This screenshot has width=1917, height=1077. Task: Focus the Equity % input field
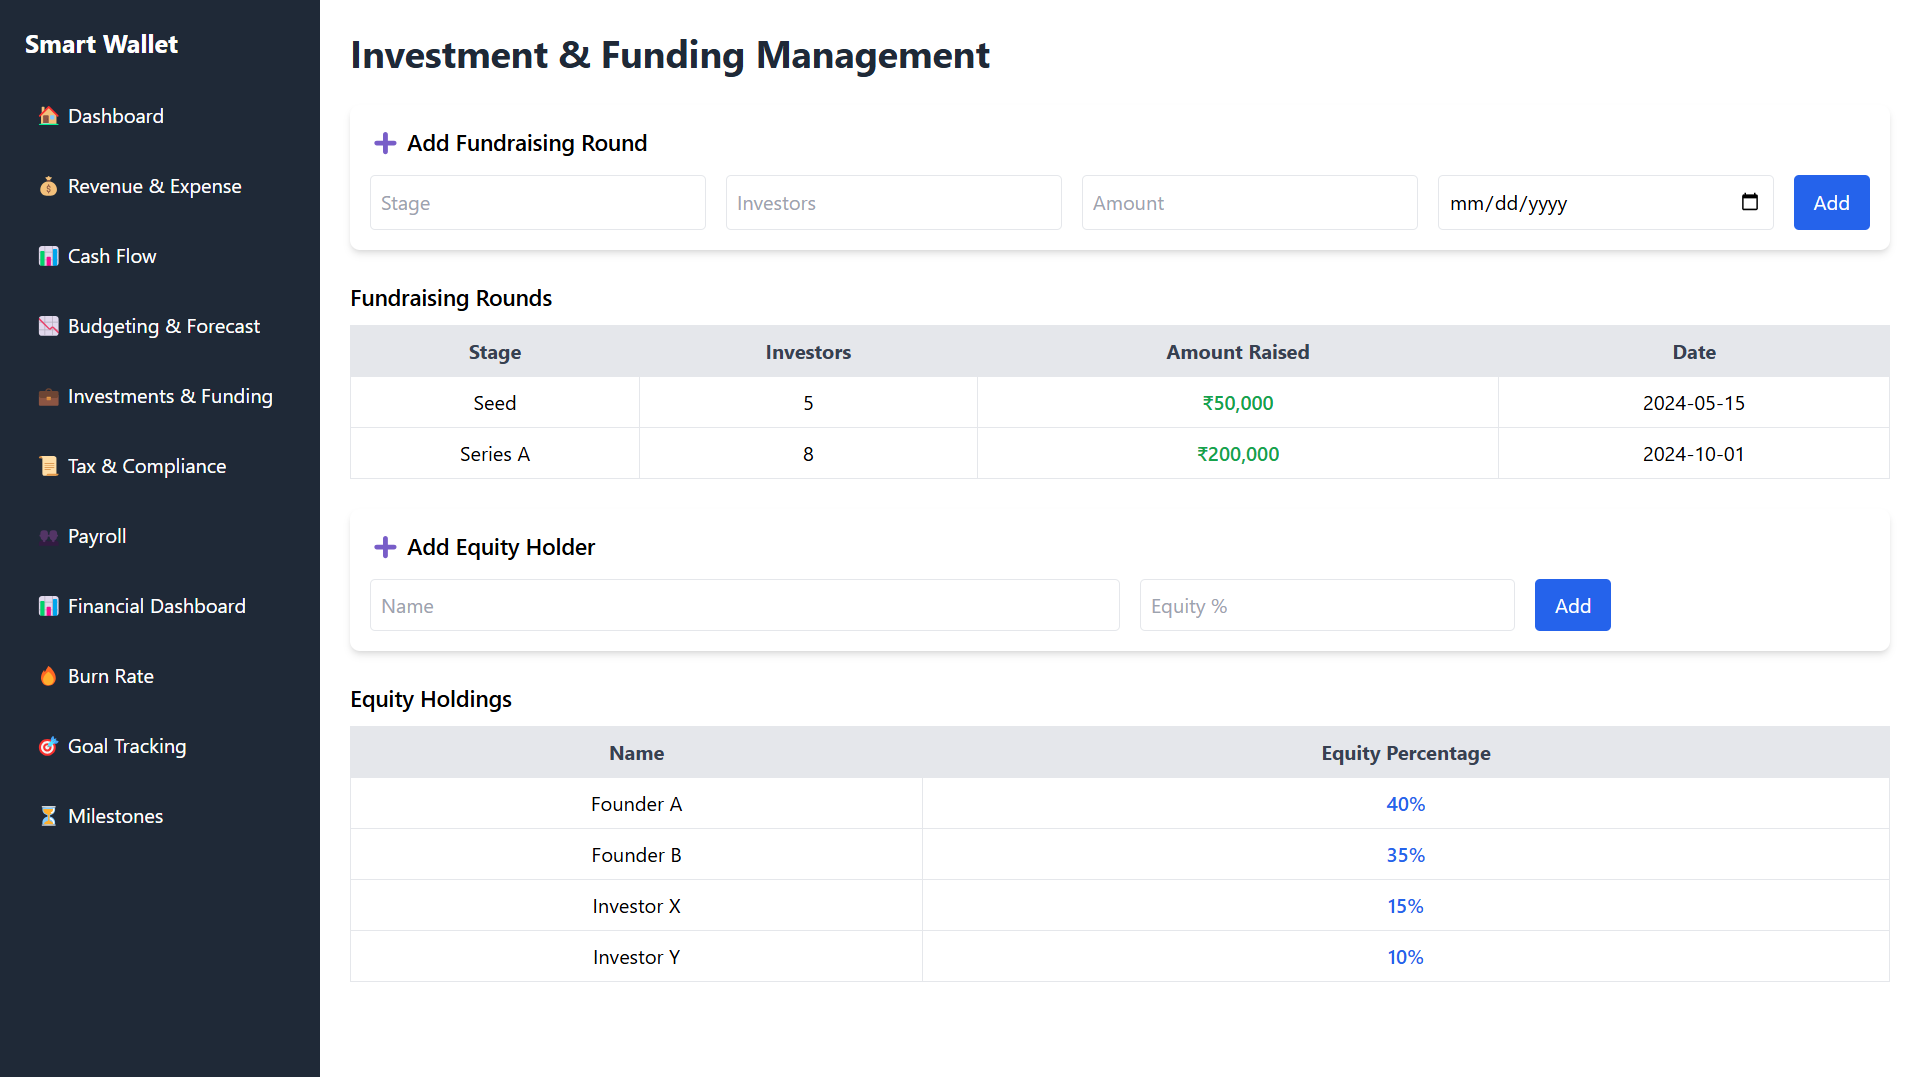point(1326,606)
